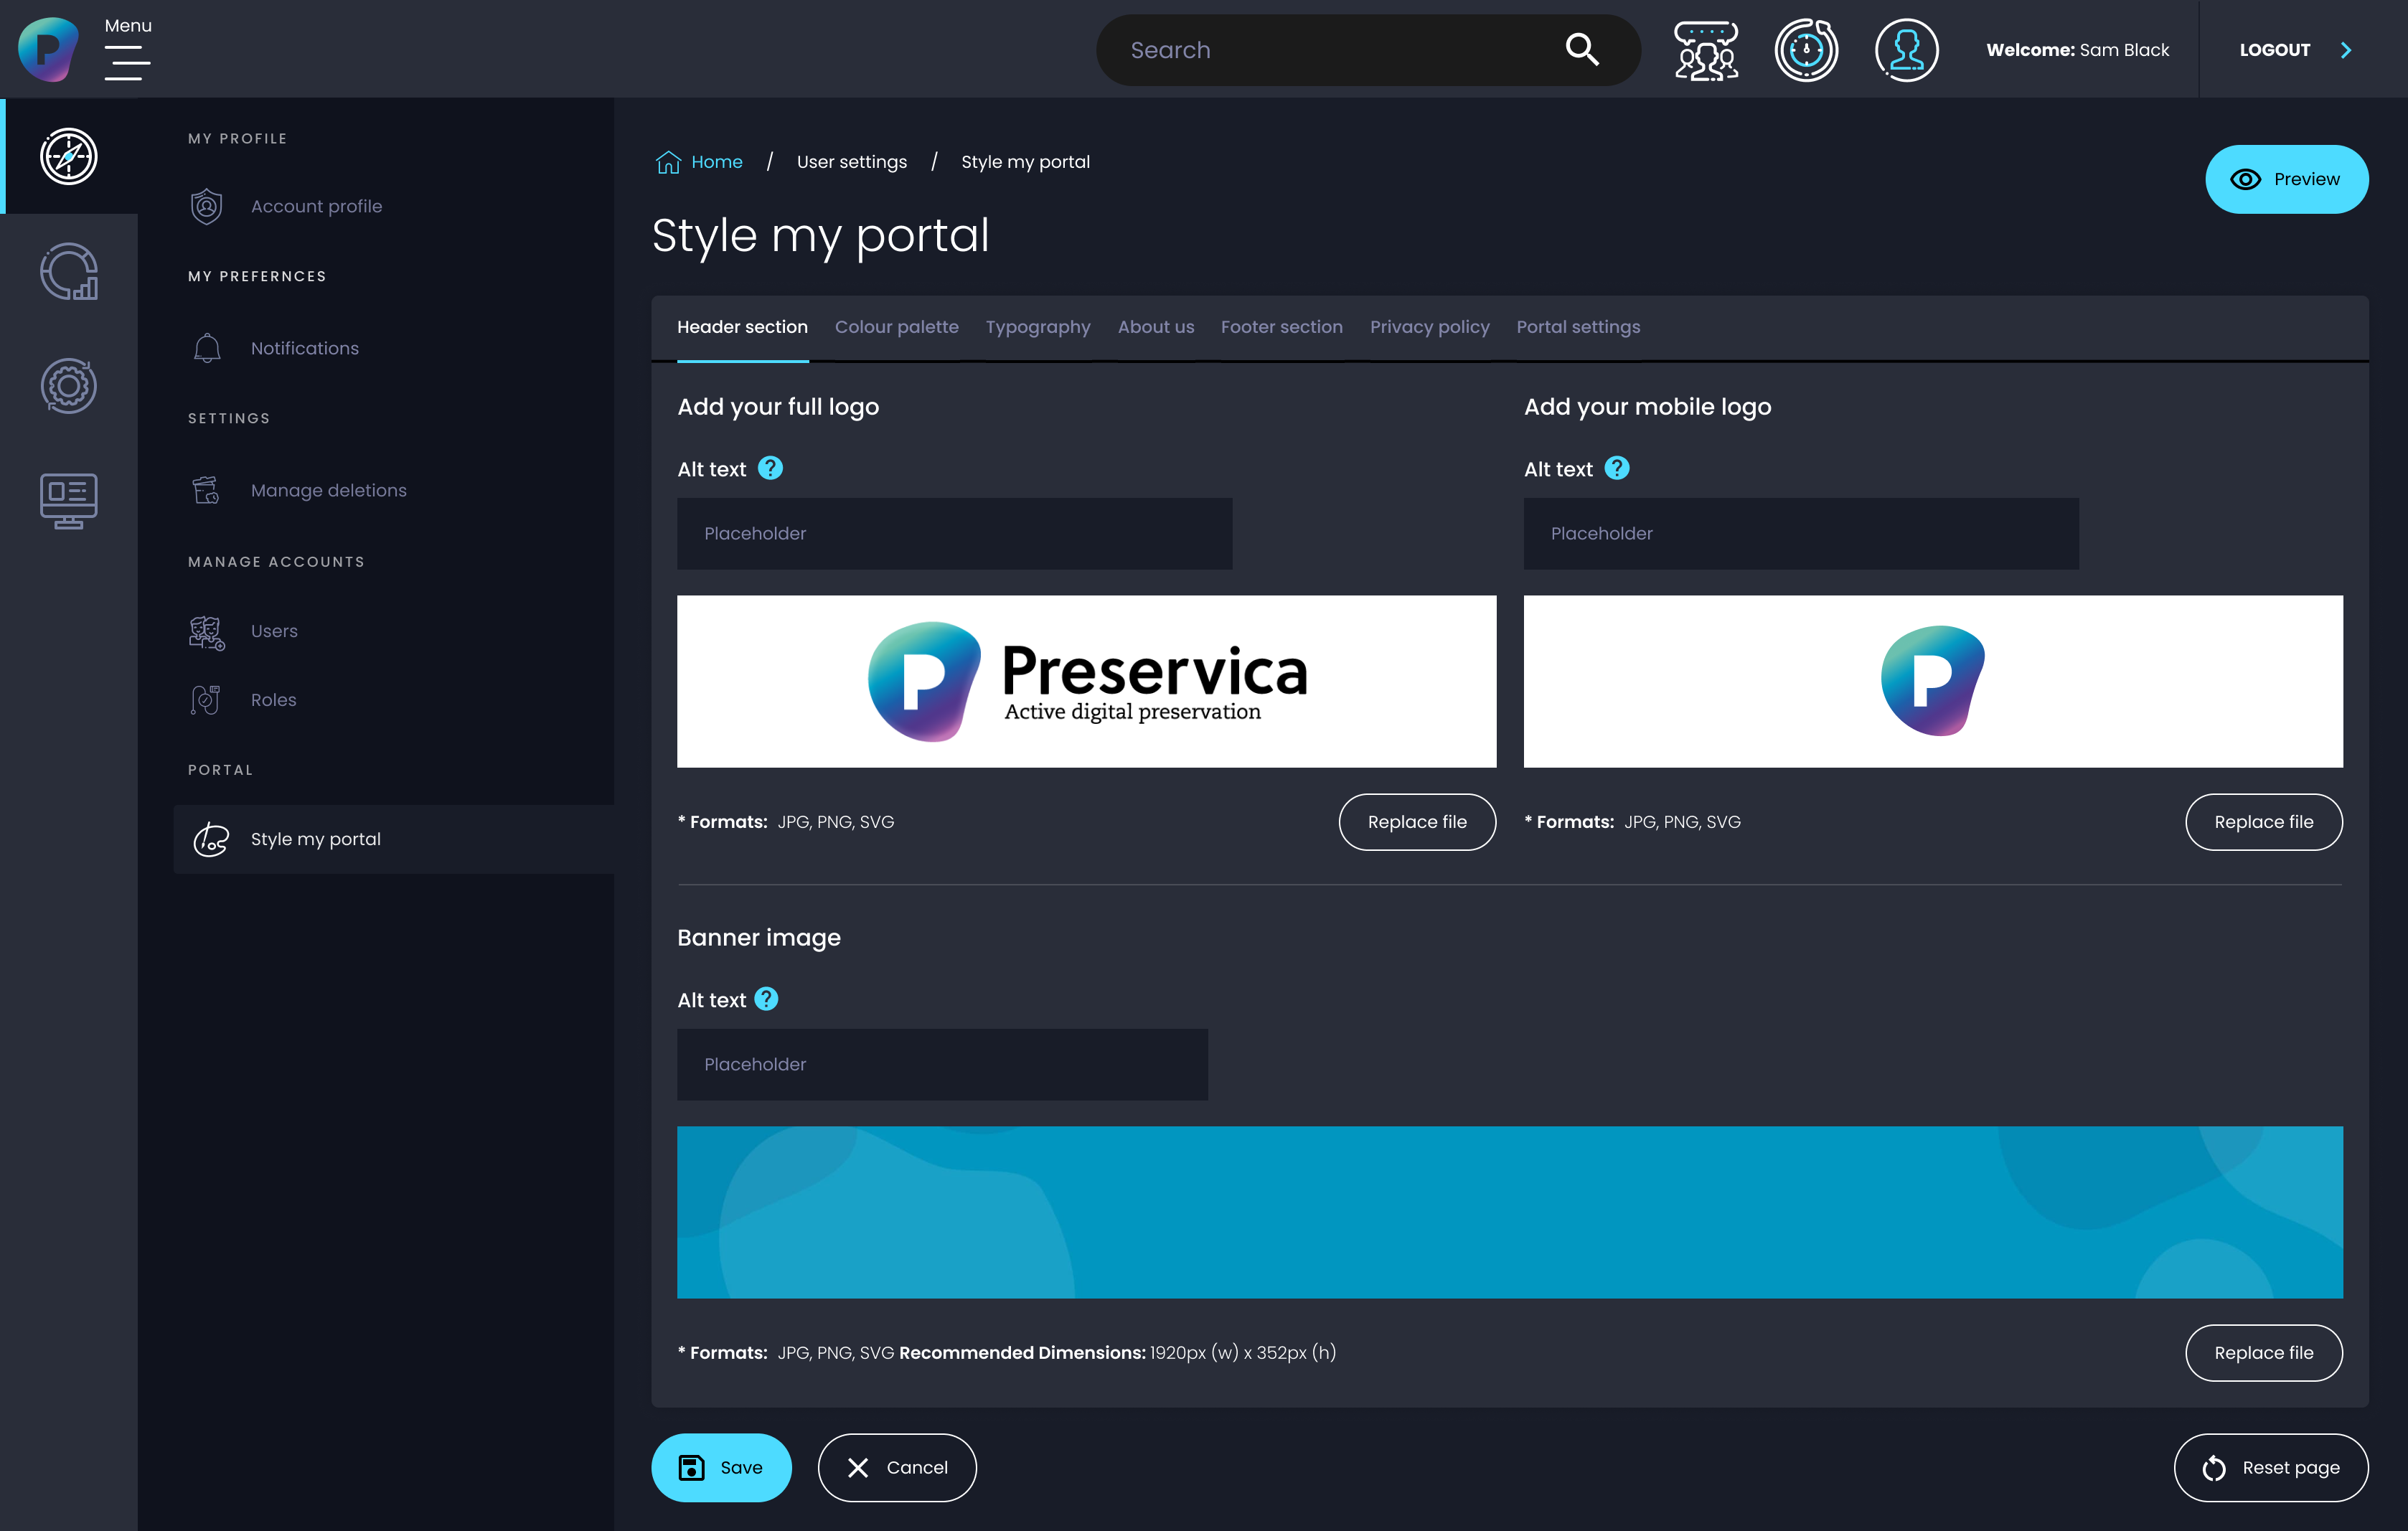Click the Preview eye button
Viewport: 2408px width, 1531px height.
pyautogui.click(x=2286, y=179)
